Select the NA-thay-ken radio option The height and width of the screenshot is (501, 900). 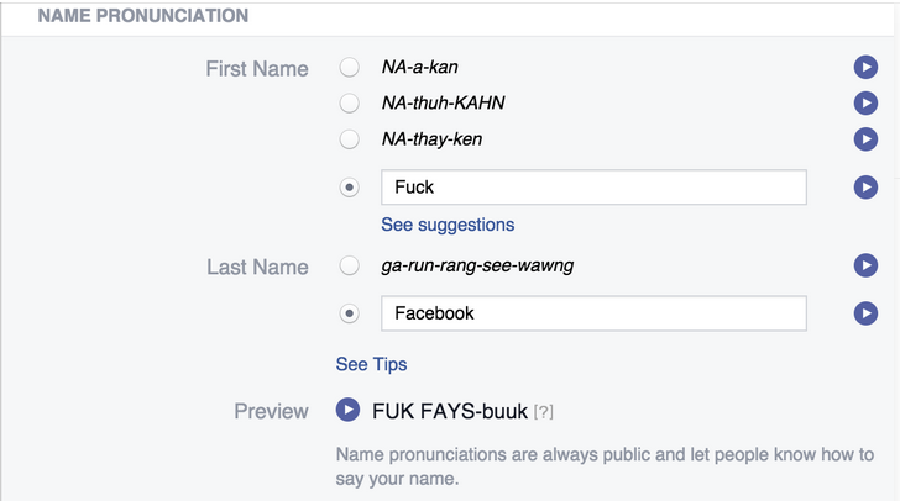[x=349, y=139]
